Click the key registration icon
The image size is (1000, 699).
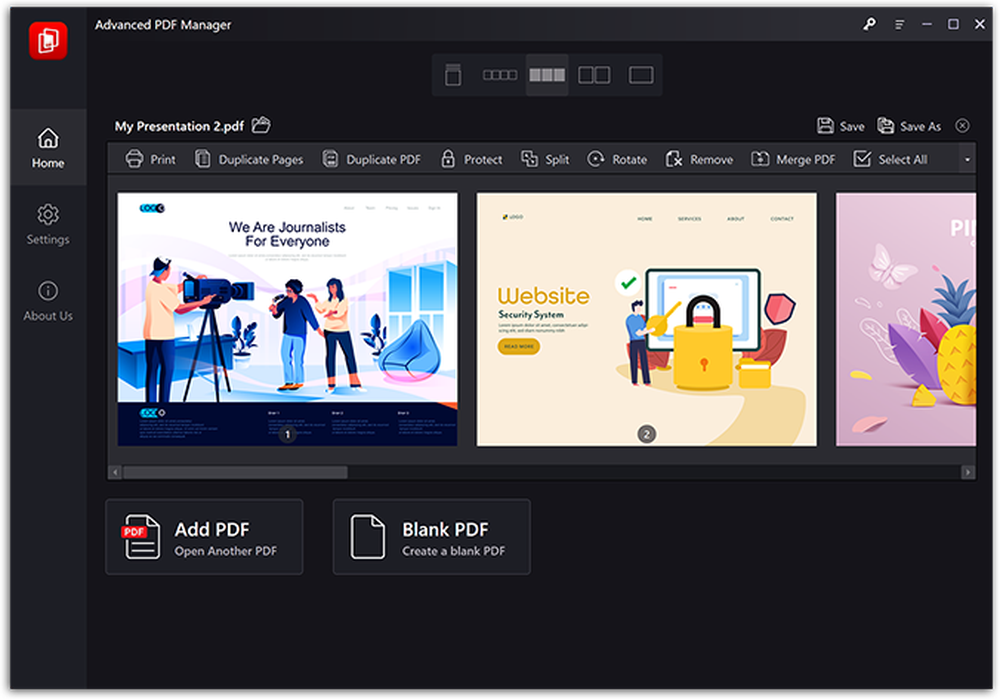[869, 24]
